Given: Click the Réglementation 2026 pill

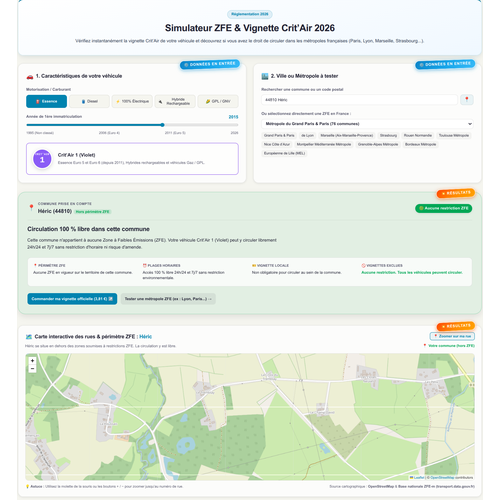Looking at the screenshot, I should click(x=250, y=14).
